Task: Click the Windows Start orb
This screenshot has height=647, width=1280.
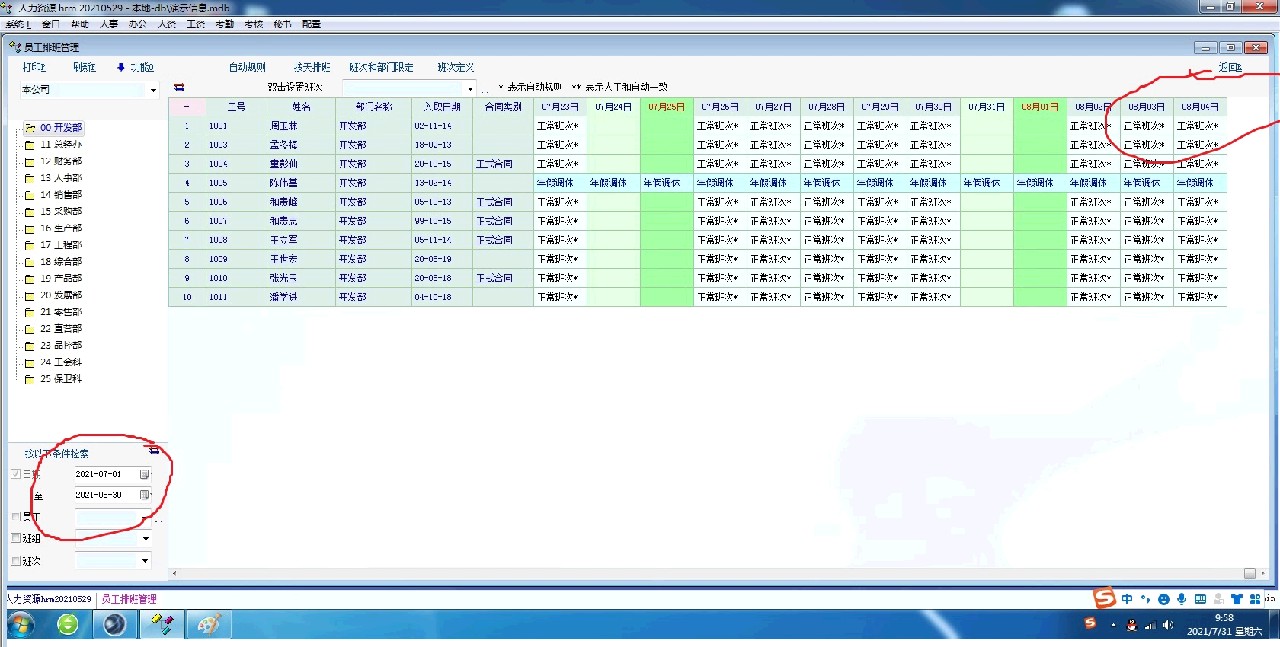Action: click(20, 625)
